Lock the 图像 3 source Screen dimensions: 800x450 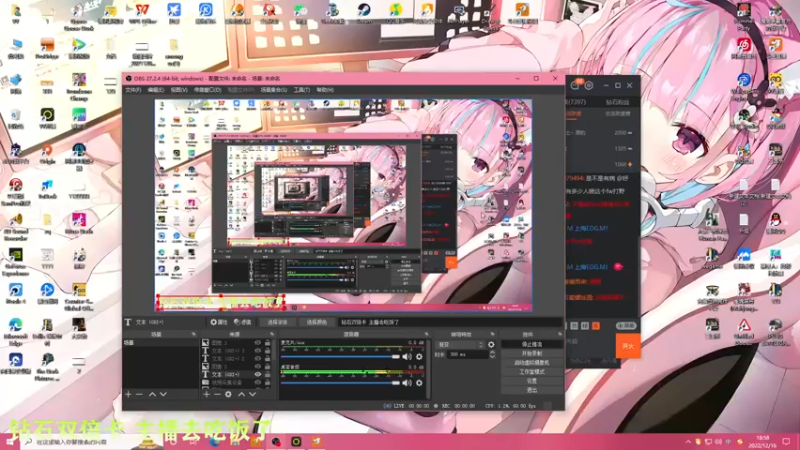(x=267, y=343)
